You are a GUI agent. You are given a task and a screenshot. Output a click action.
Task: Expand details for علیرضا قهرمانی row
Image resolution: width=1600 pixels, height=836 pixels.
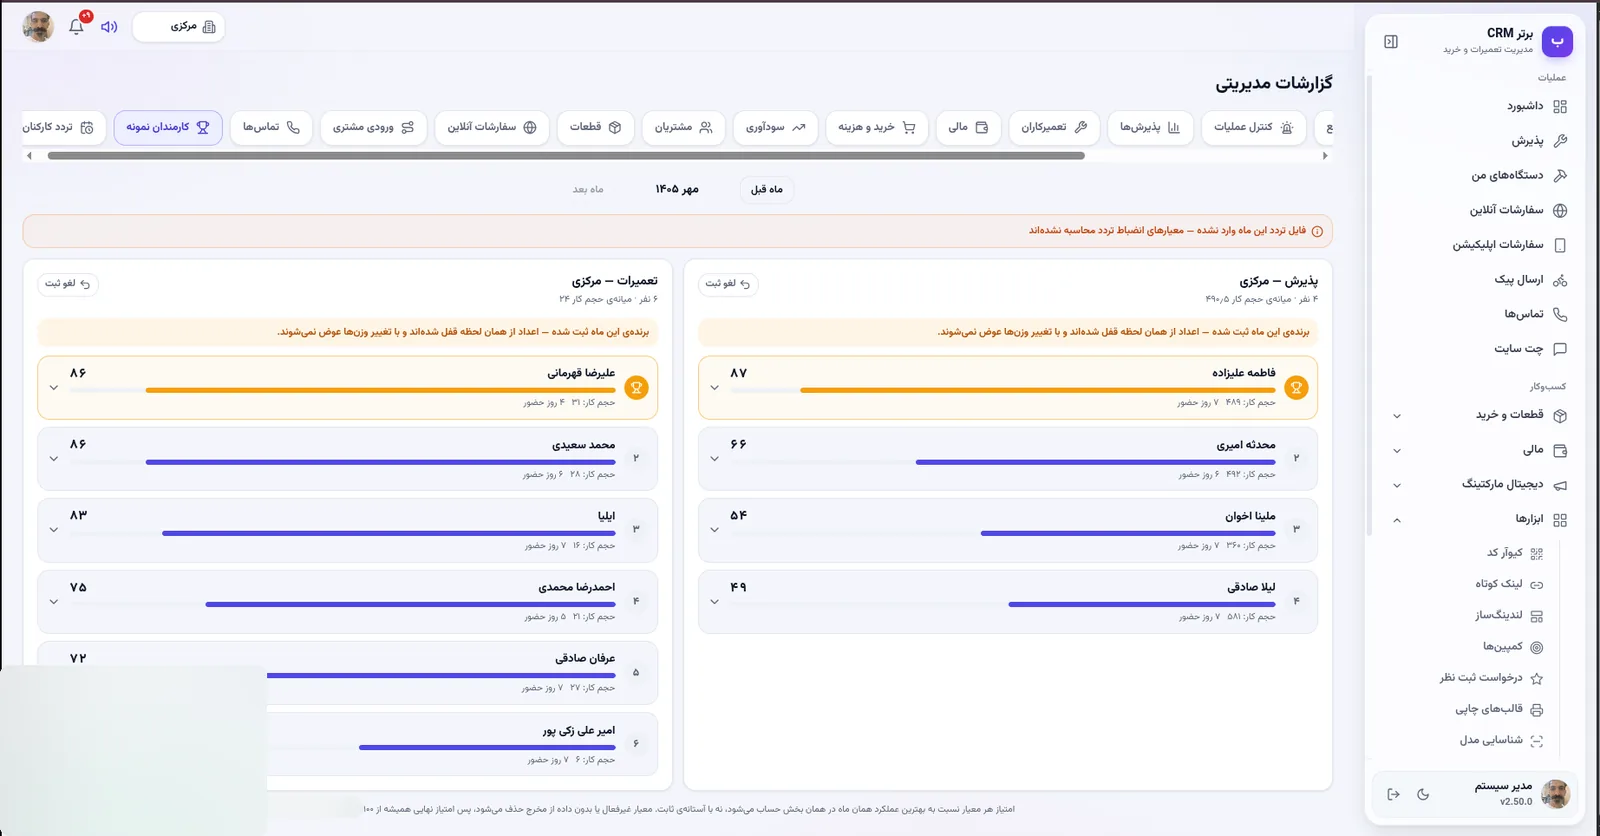(54, 388)
